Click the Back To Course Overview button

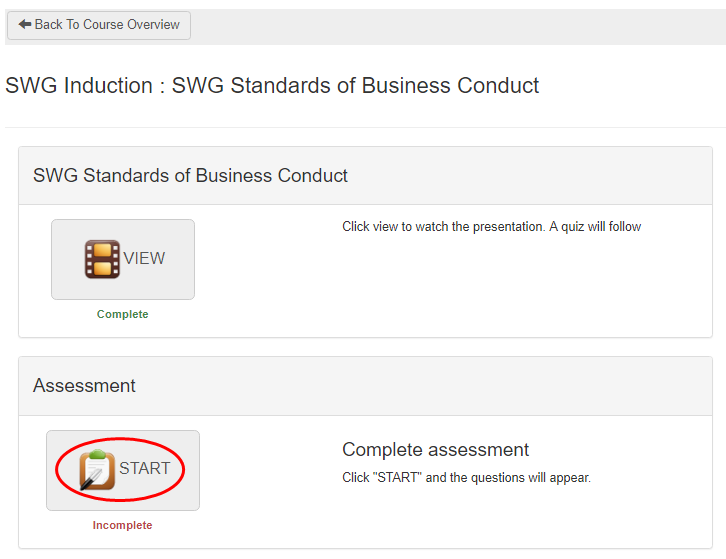[98, 25]
